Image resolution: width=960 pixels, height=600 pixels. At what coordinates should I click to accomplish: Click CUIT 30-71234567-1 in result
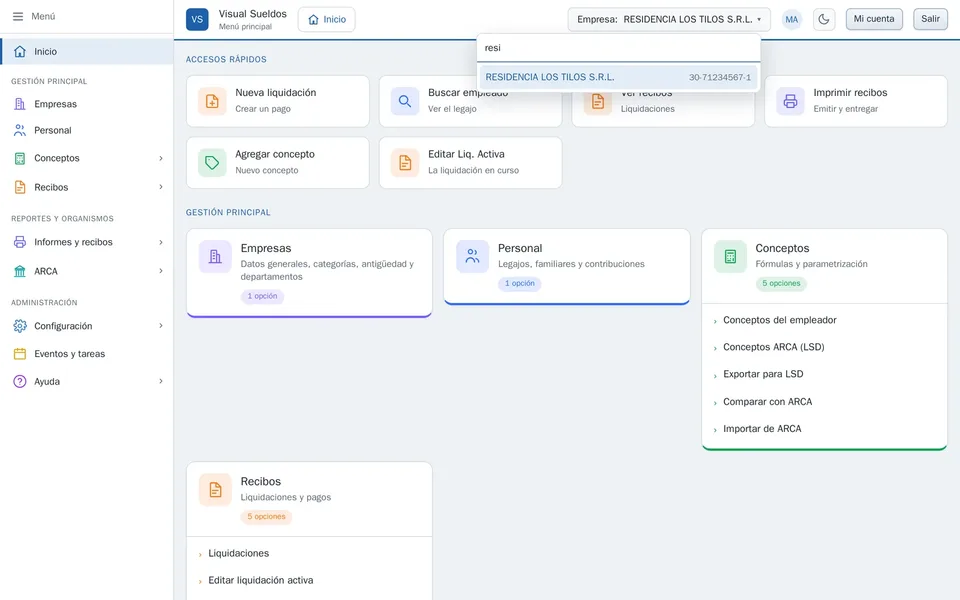719,78
